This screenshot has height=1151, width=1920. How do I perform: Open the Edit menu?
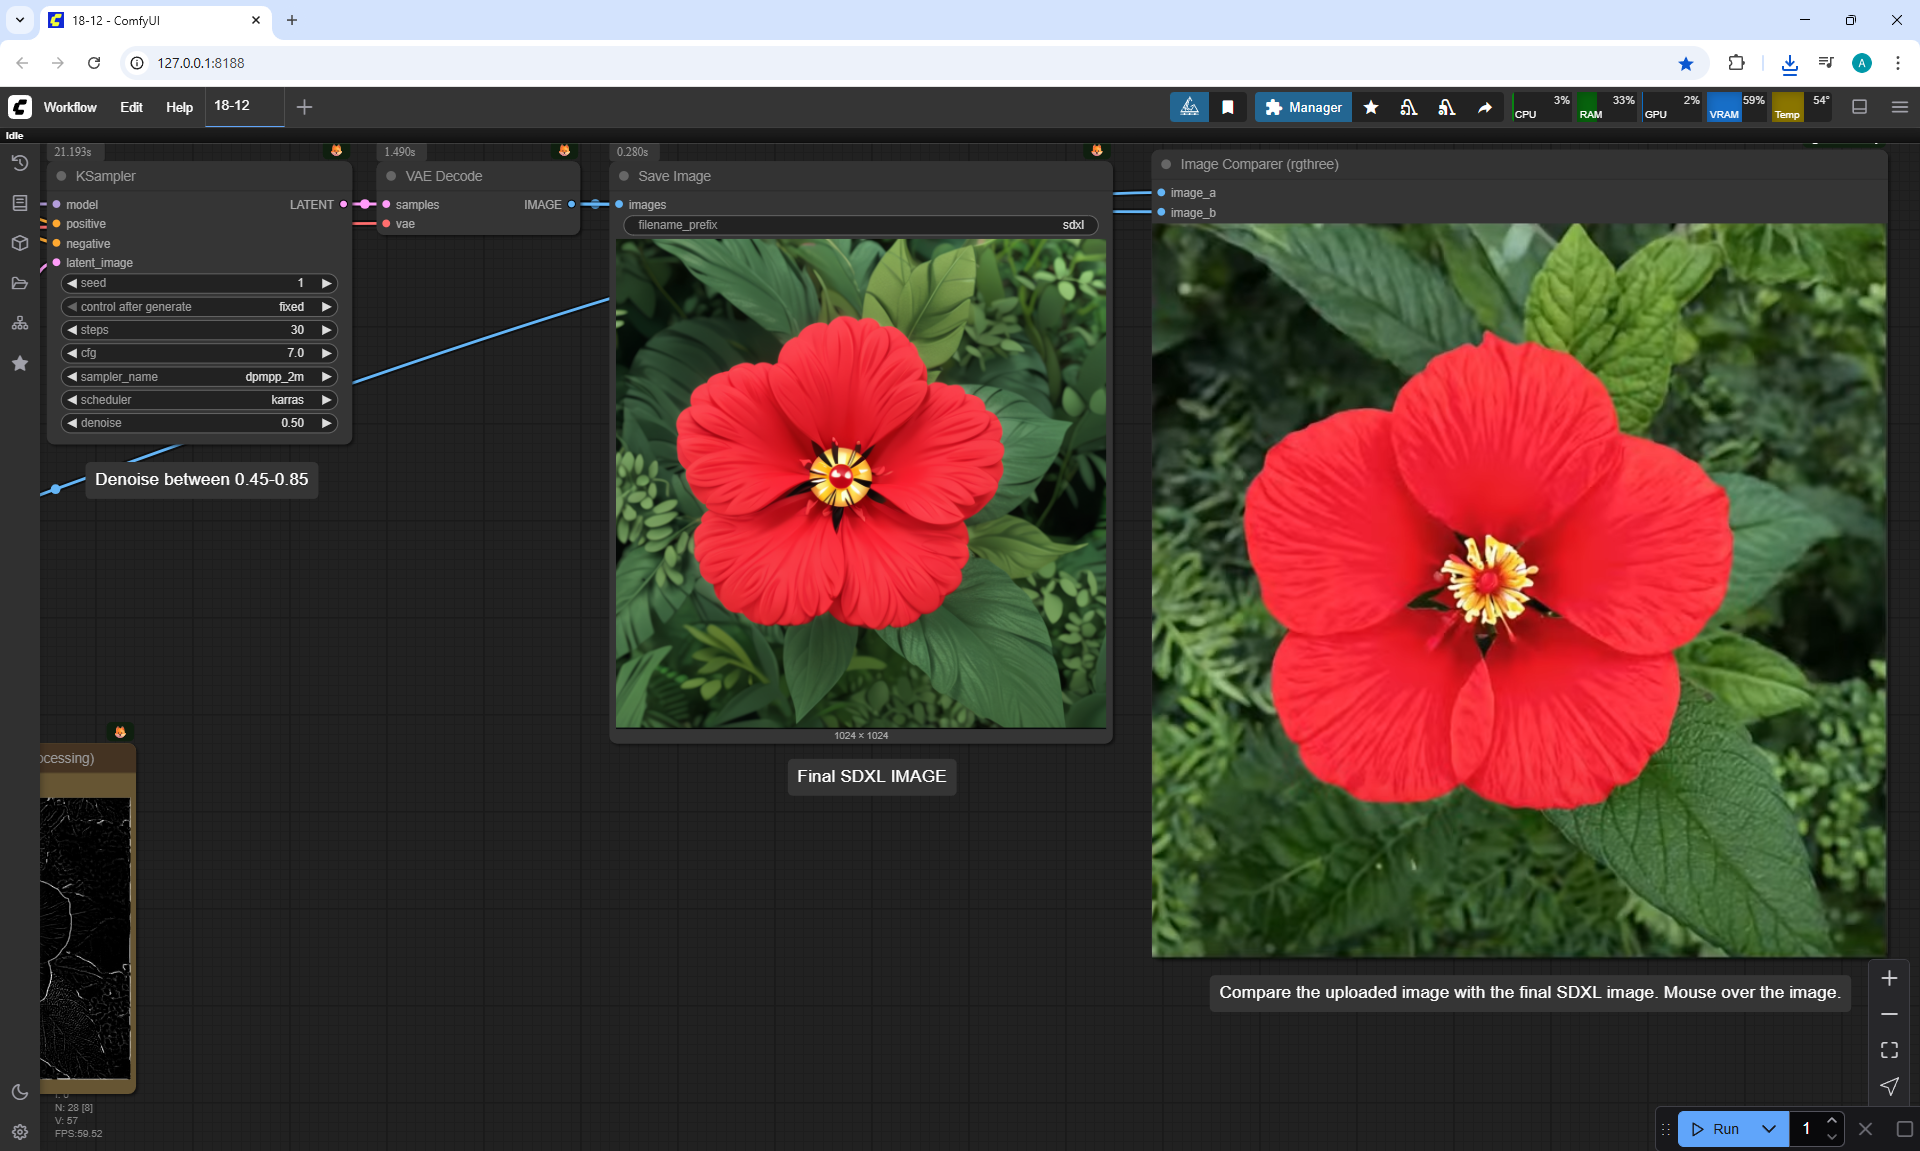coord(131,107)
